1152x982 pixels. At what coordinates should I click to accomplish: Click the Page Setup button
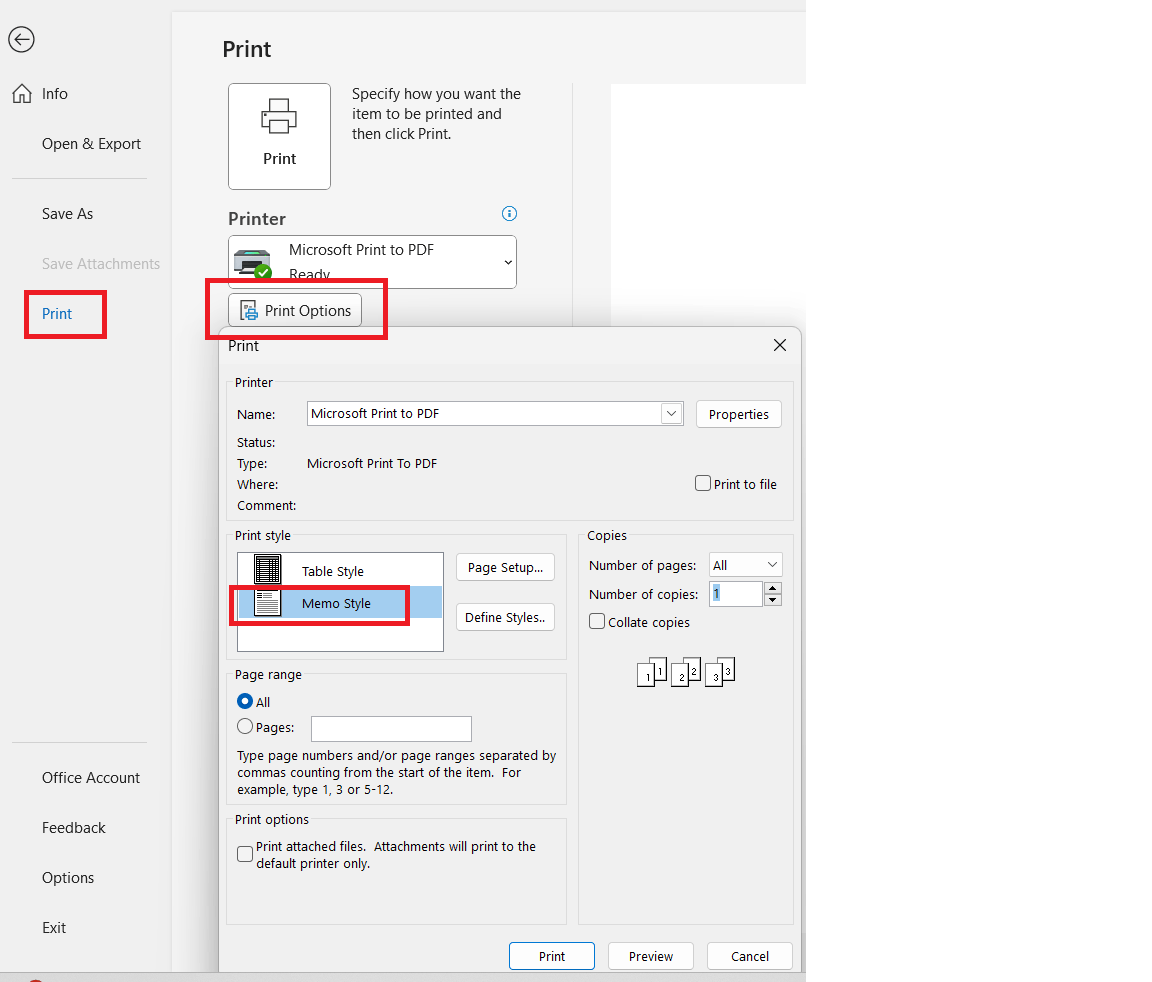coord(505,567)
